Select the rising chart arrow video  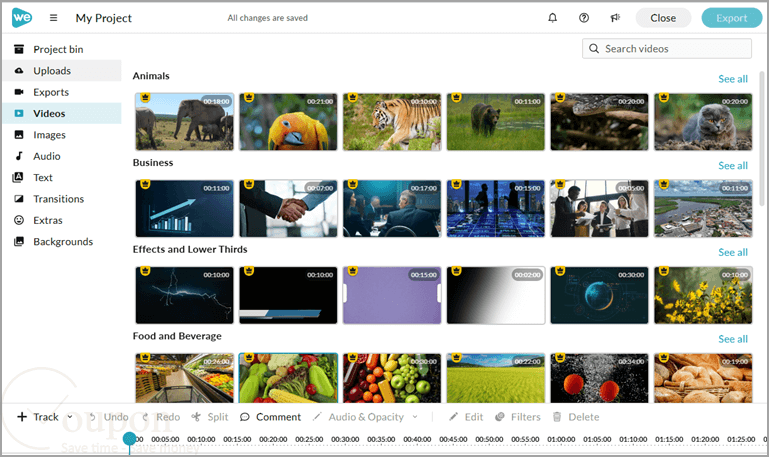[184, 208]
